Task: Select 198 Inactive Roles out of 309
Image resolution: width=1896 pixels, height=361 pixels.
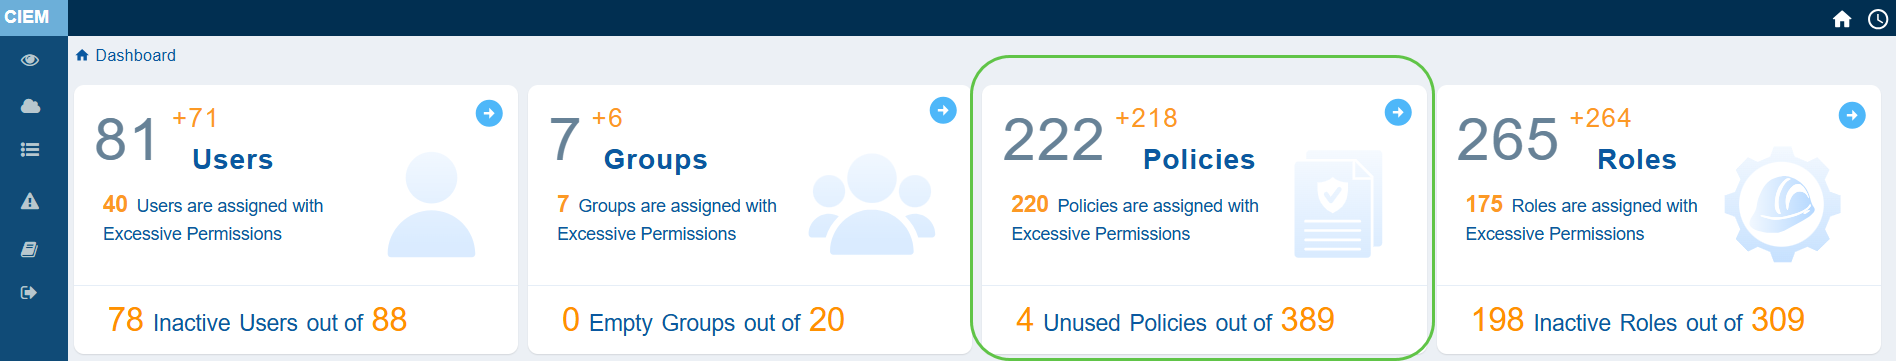Action: coord(1638,320)
